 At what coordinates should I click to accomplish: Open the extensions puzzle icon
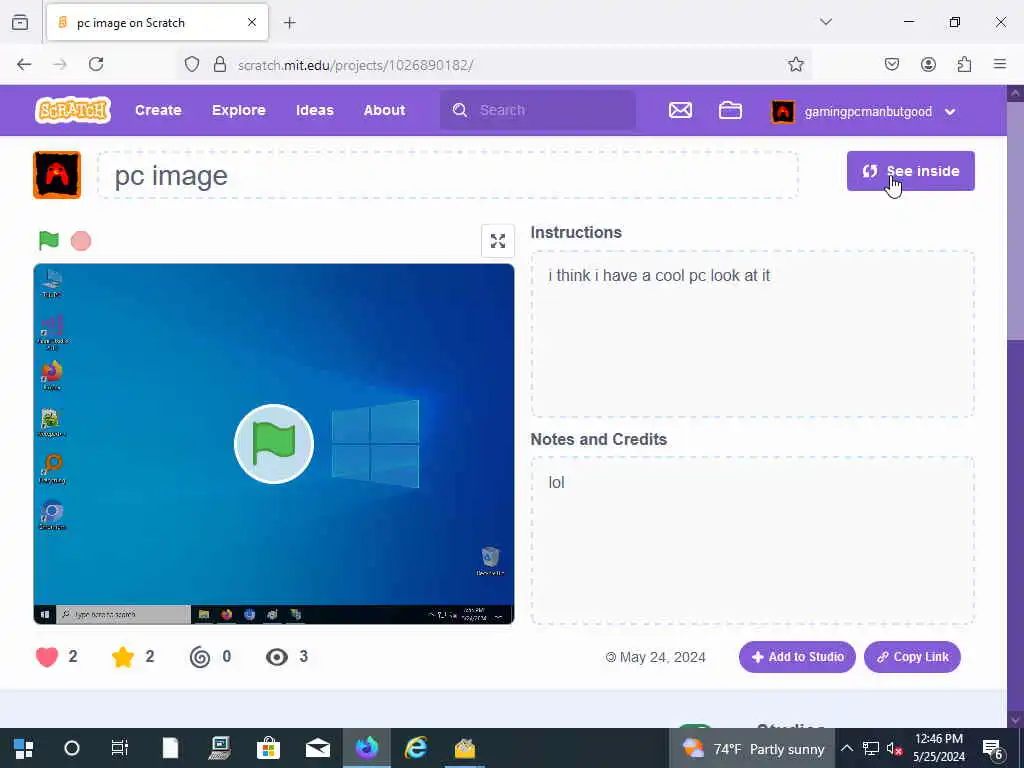coord(964,64)
